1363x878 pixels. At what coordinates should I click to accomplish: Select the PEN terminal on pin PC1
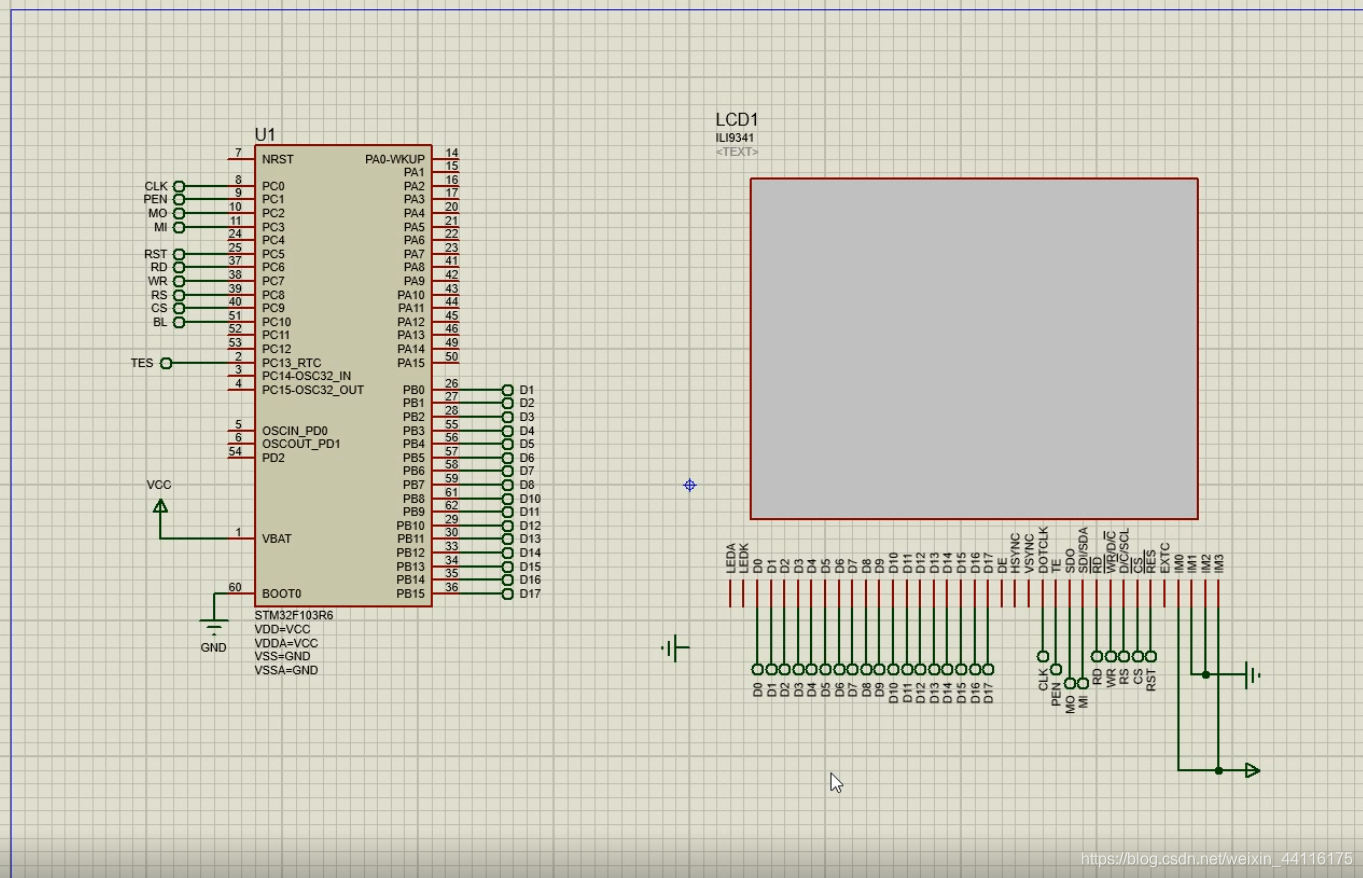click(179, 199)
